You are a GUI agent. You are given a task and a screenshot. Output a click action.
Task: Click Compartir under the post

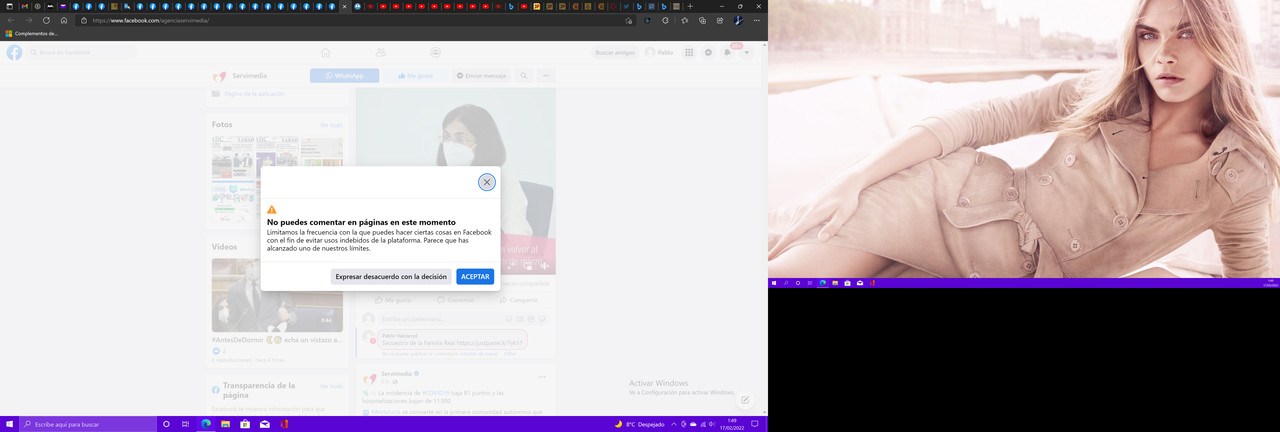click(518, 300)
